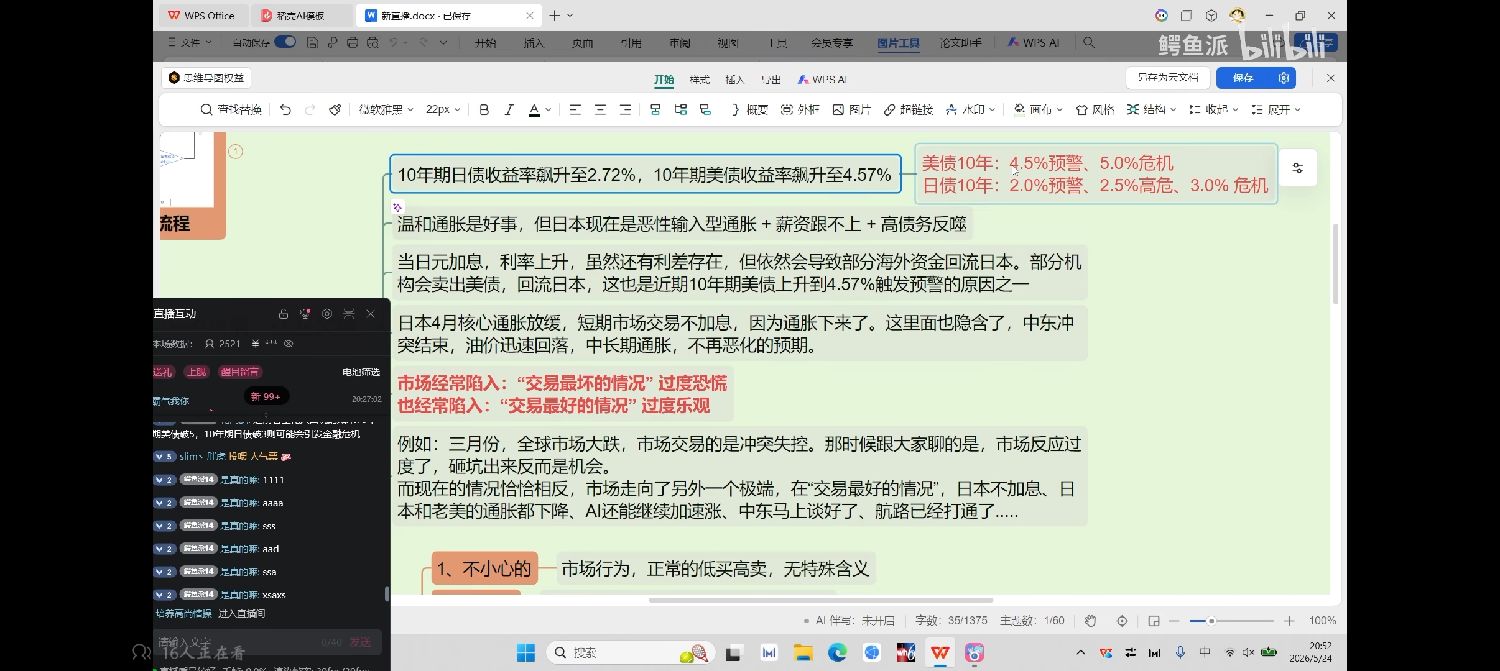Screen dimensions: 1500x671
Task: Add an 外框 boundary frame
Action: pos(800,110)
